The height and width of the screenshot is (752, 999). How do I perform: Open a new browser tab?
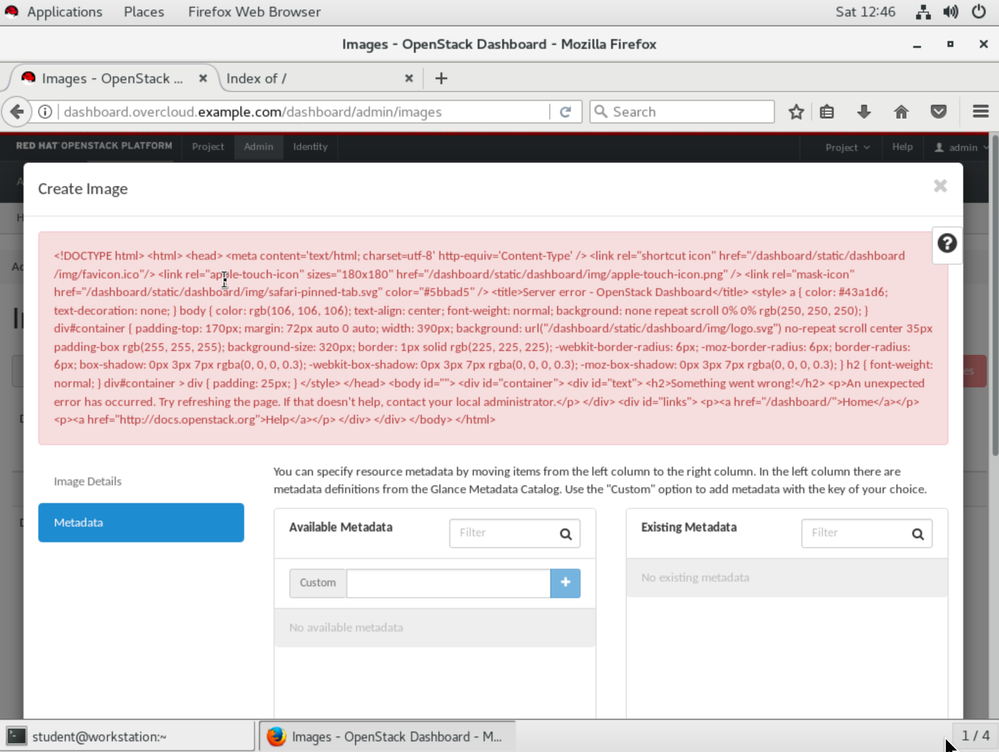coord(441,78)
